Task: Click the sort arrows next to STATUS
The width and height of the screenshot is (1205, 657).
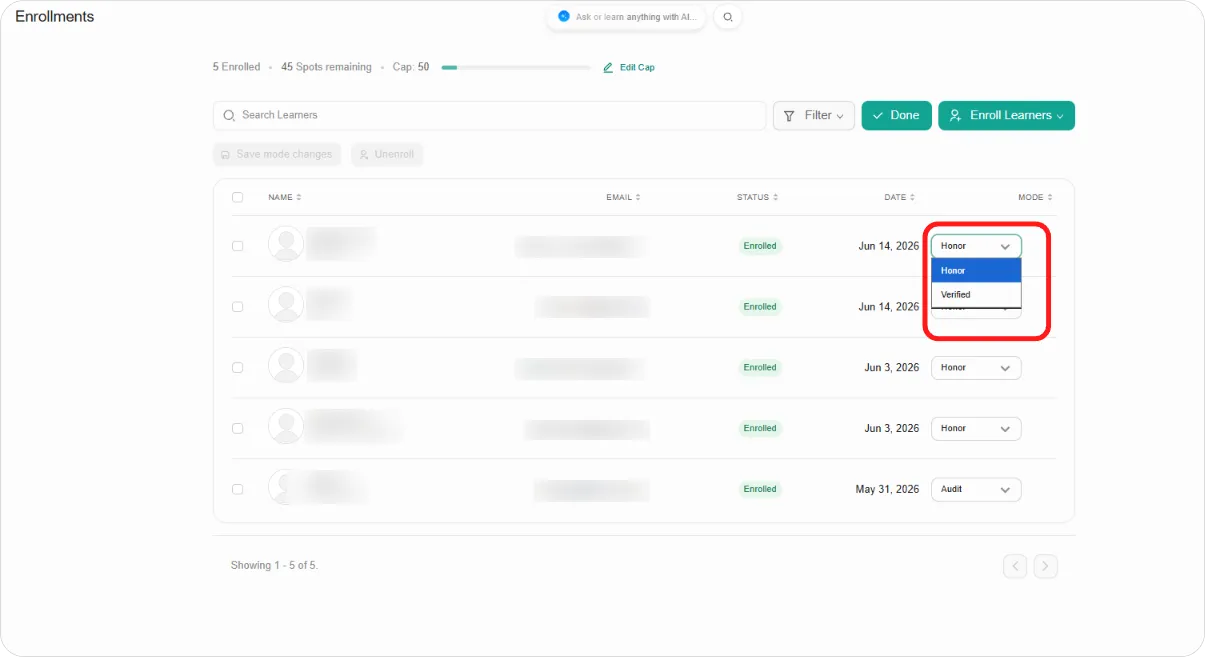Action: pyautogui.click(x=775, y=198)
